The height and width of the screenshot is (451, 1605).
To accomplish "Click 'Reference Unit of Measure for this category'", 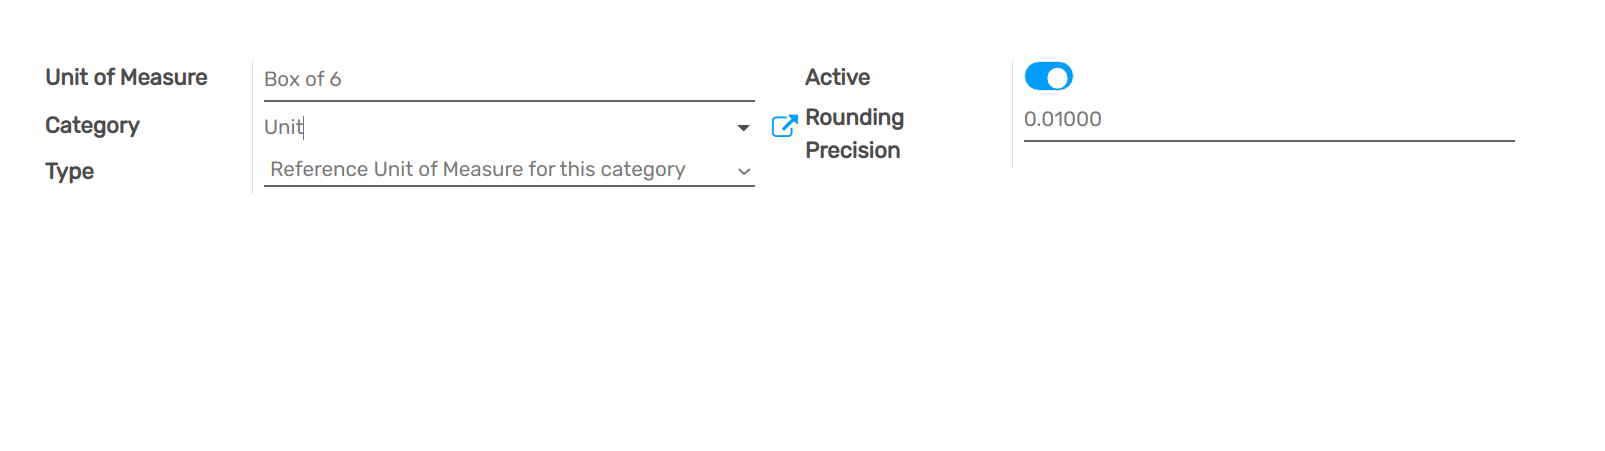I will [x=477, y=170].
